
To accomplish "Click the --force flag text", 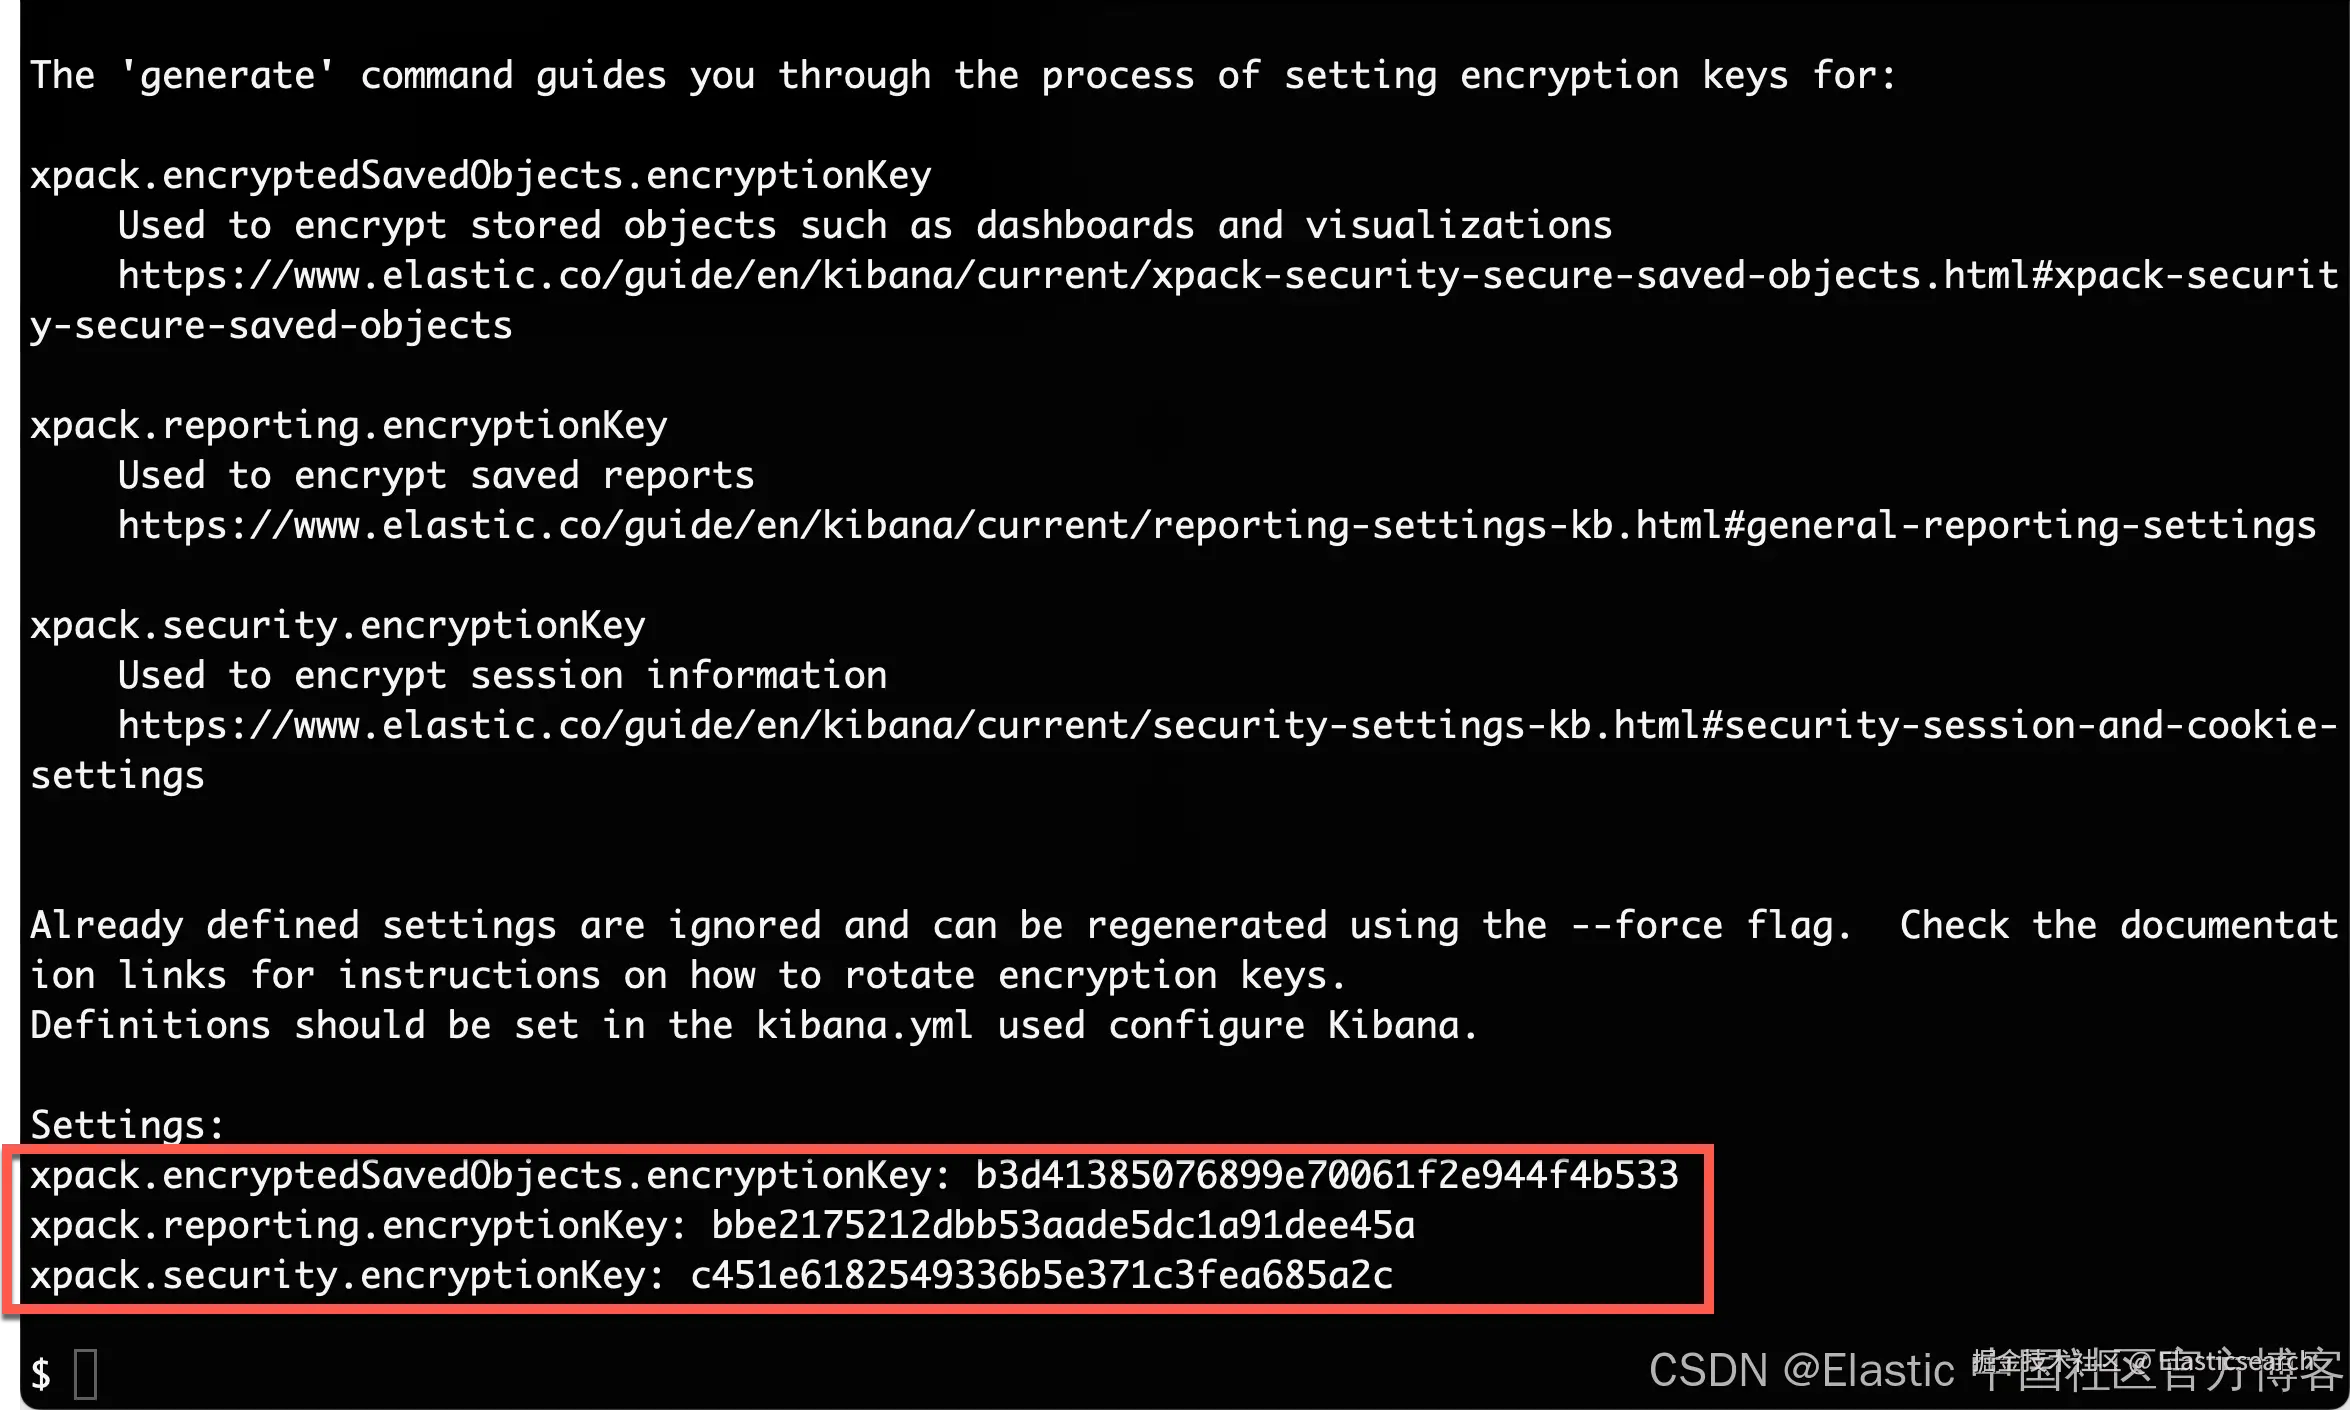I will coord(1646,926).
